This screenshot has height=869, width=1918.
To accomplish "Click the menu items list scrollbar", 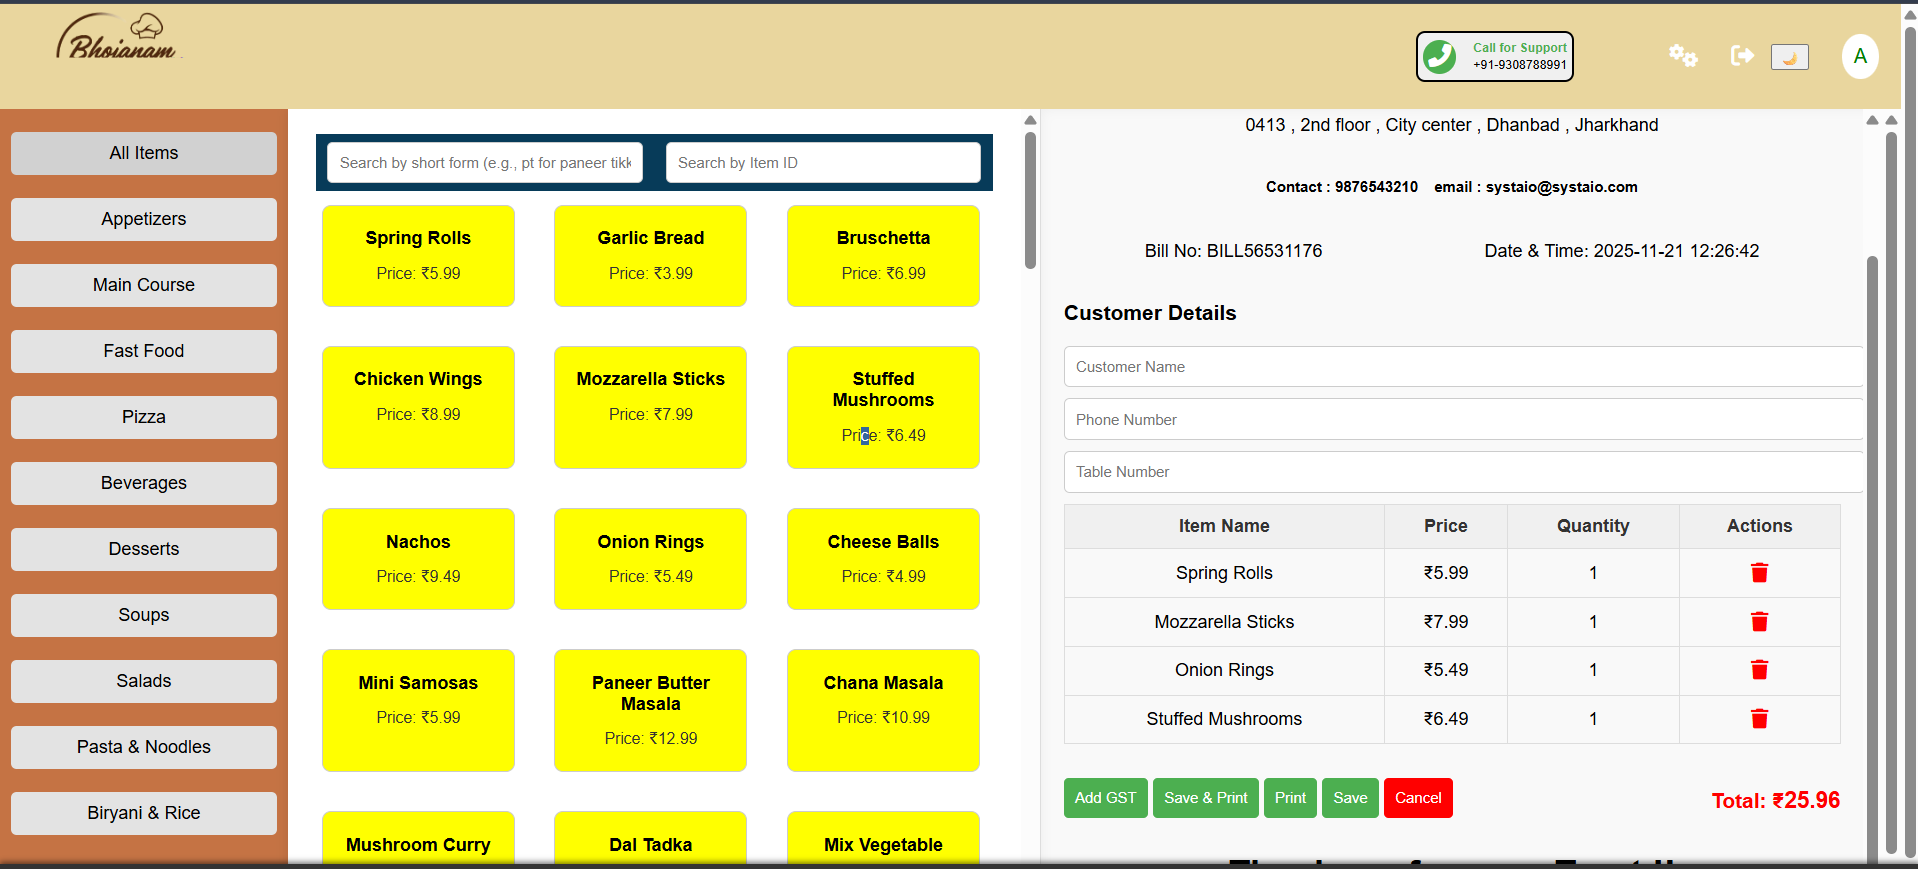I will pos(1030,200).
